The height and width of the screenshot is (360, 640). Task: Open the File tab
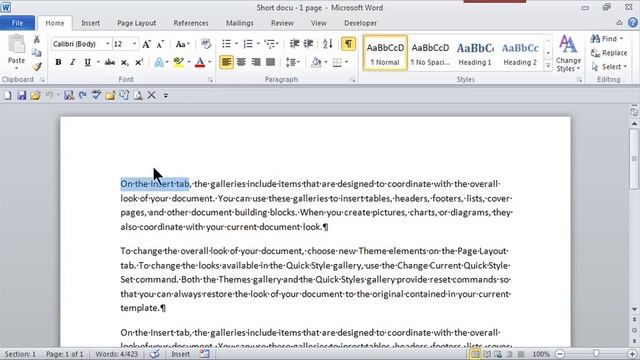coord(18,23)
